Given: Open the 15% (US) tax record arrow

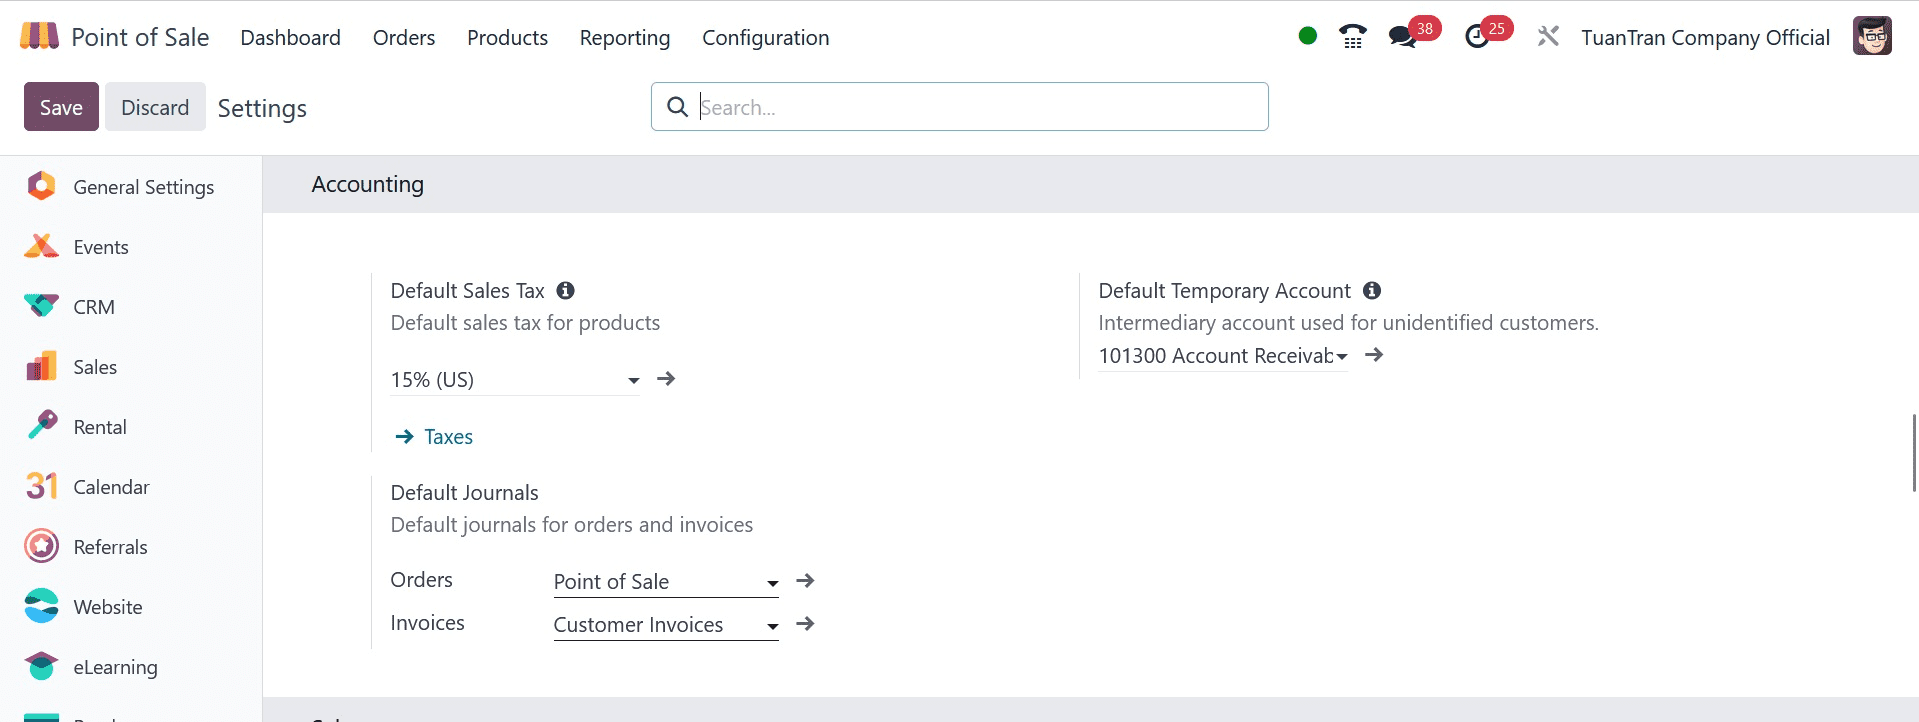Looking at the screenshot, I should (666, 379).
